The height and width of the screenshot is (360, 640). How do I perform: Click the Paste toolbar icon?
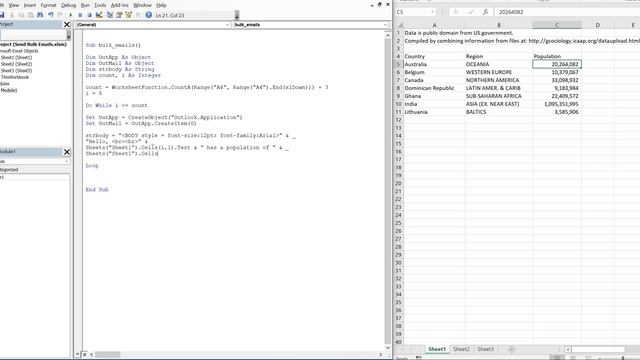(31, 15)
